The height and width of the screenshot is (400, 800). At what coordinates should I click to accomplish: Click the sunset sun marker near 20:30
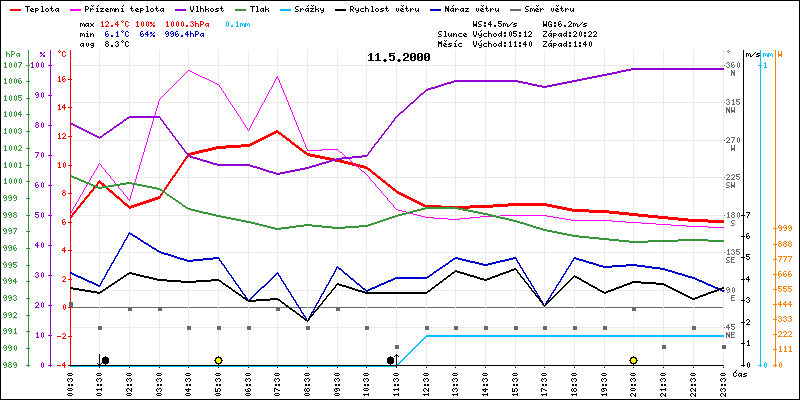(x=633, y=360)
